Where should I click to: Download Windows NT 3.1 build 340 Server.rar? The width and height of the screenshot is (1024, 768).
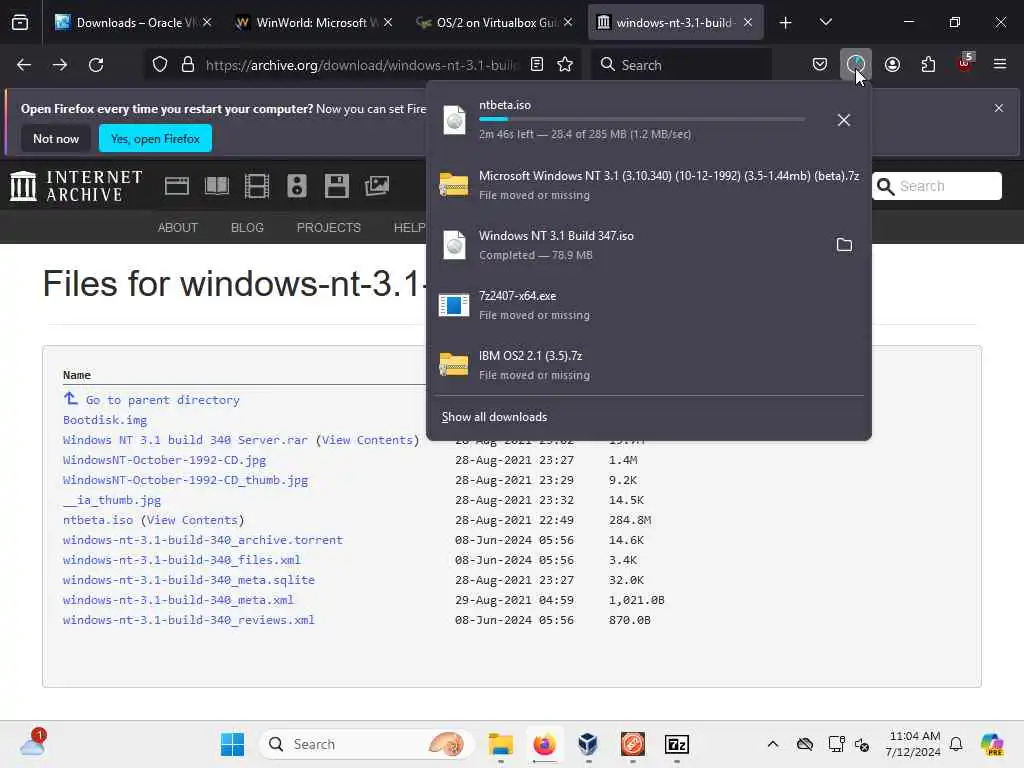[x=185, y=440]
